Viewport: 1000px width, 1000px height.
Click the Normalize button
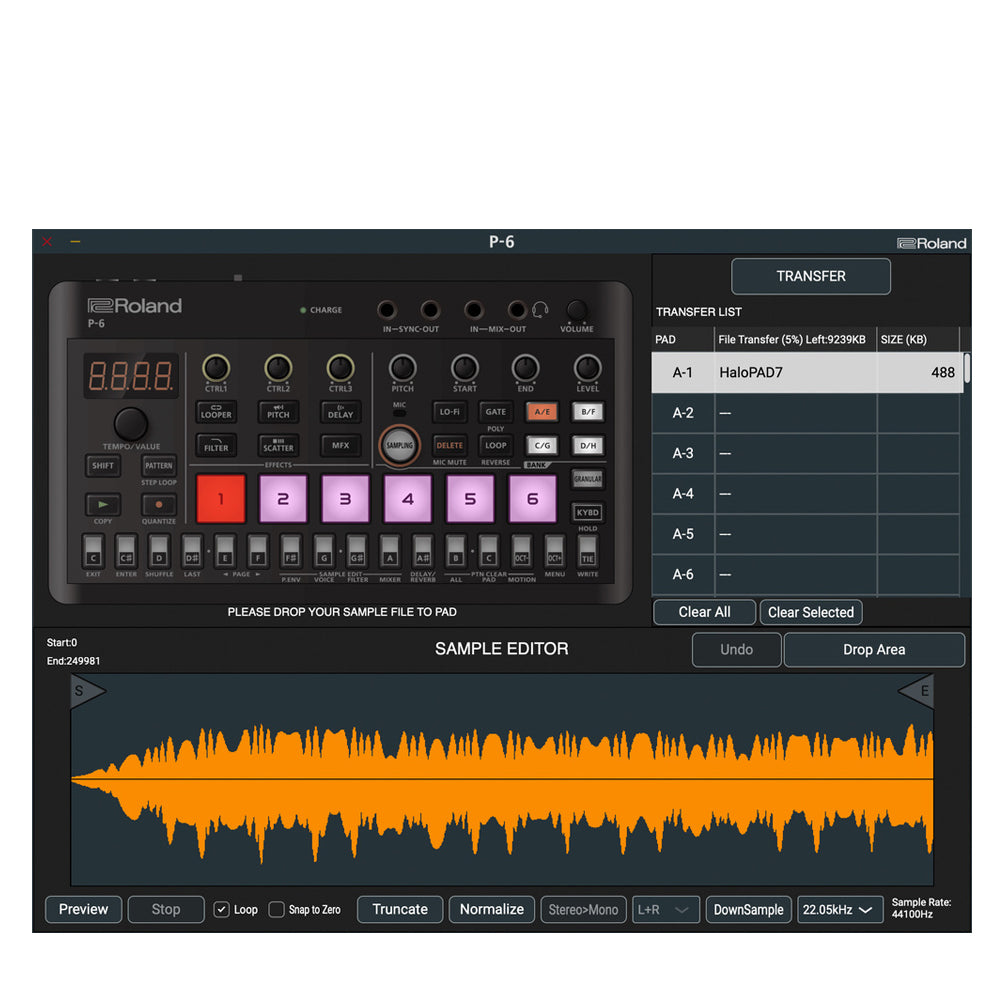coord(491,909)
